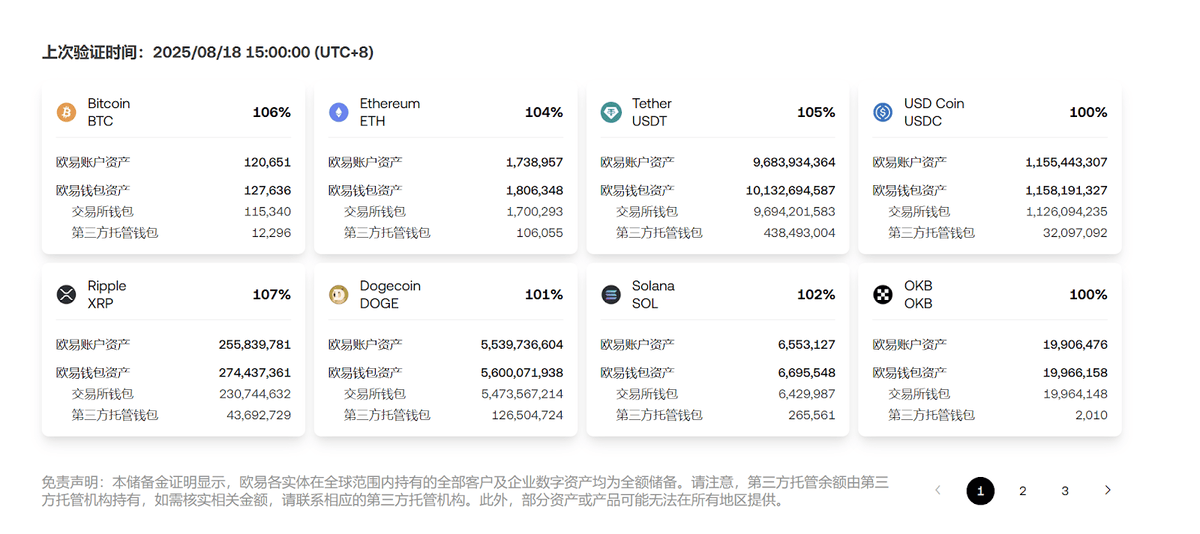The image size is (1200, 534).
Task: Click BTC account assets value 120,651
Action: click(x=267, y=162)
